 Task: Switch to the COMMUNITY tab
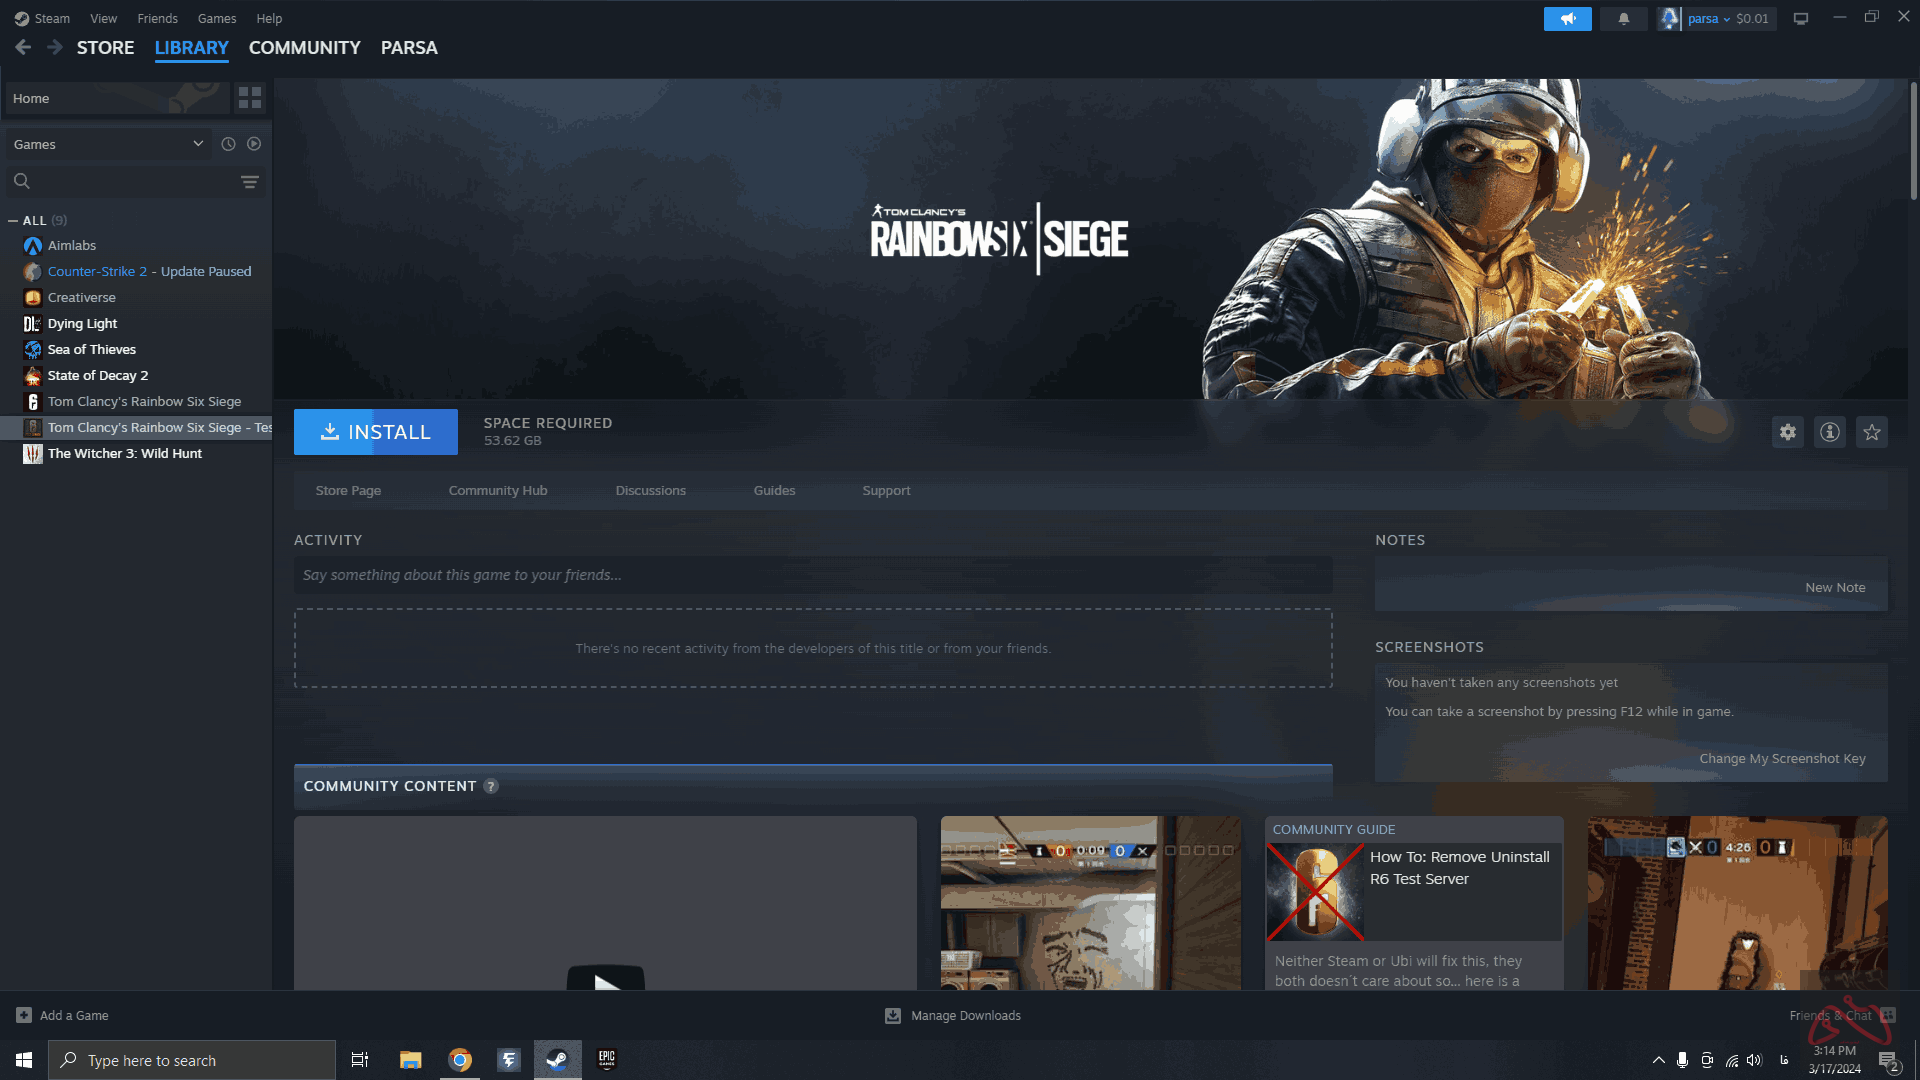(x=304, y=48)
